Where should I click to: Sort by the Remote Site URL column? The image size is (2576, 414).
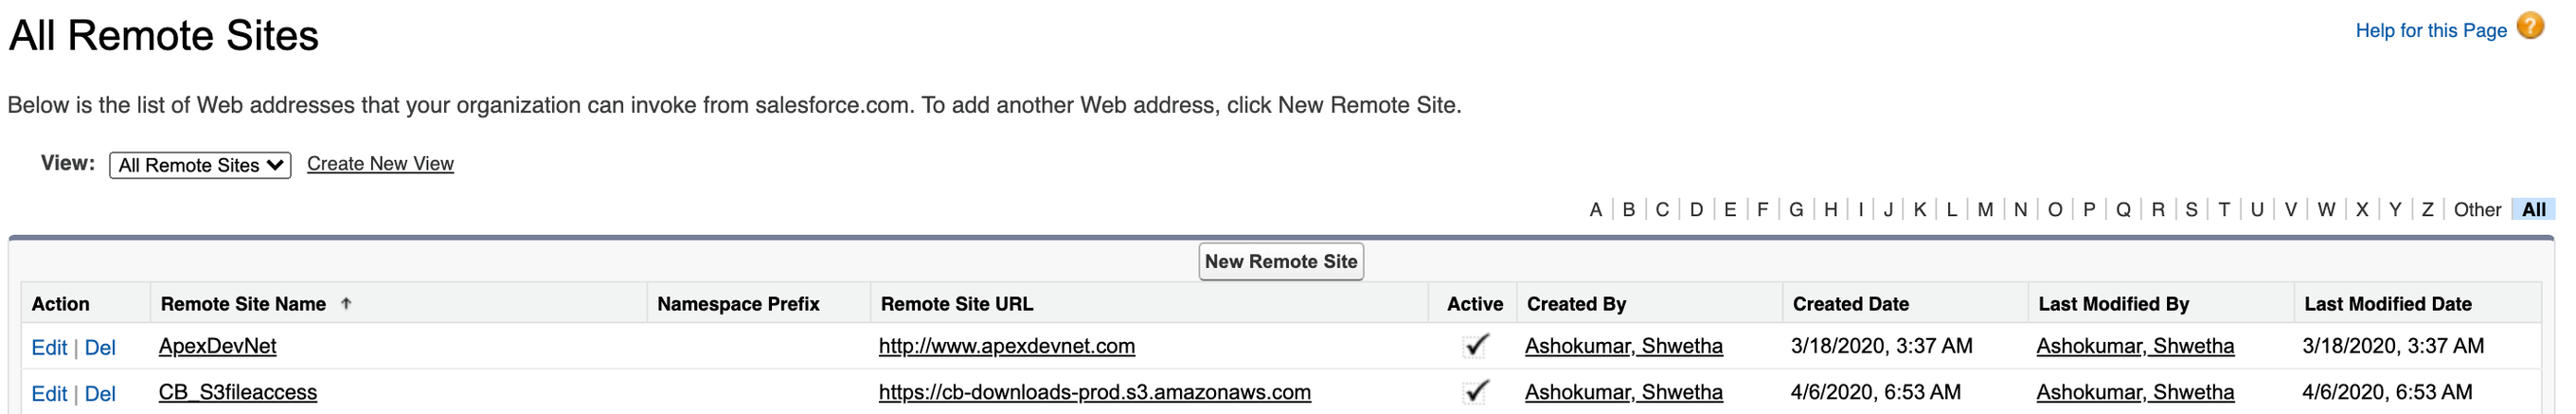(956, 304)
